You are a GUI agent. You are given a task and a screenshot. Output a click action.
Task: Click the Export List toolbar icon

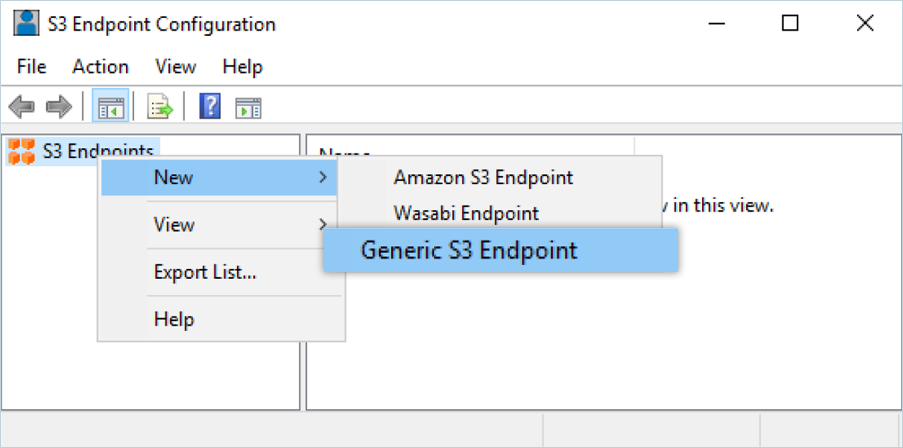tap(160, 106)
